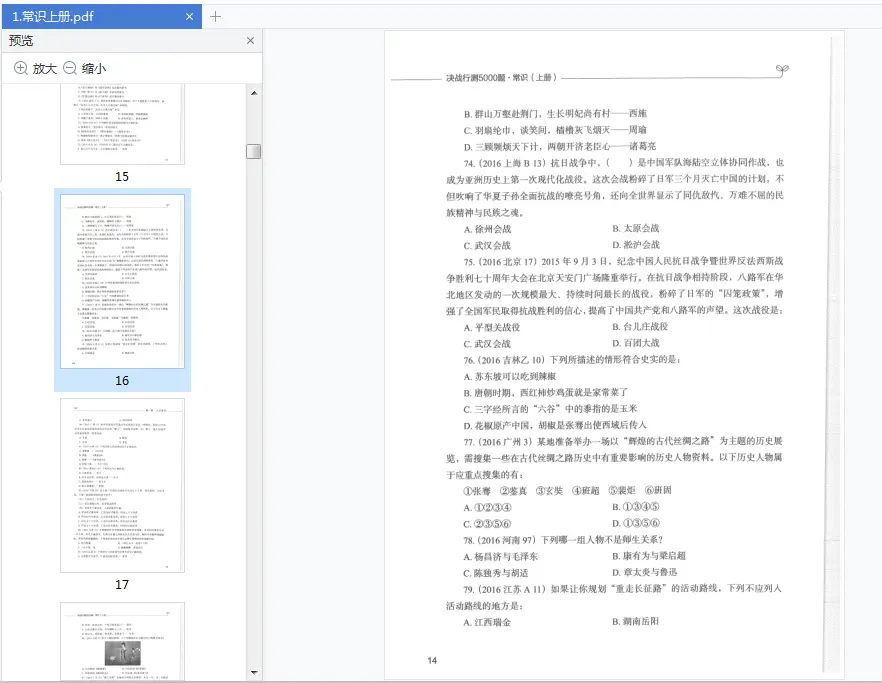Click option A. 苏东坡可以吃到辣椒

(510, 376)
